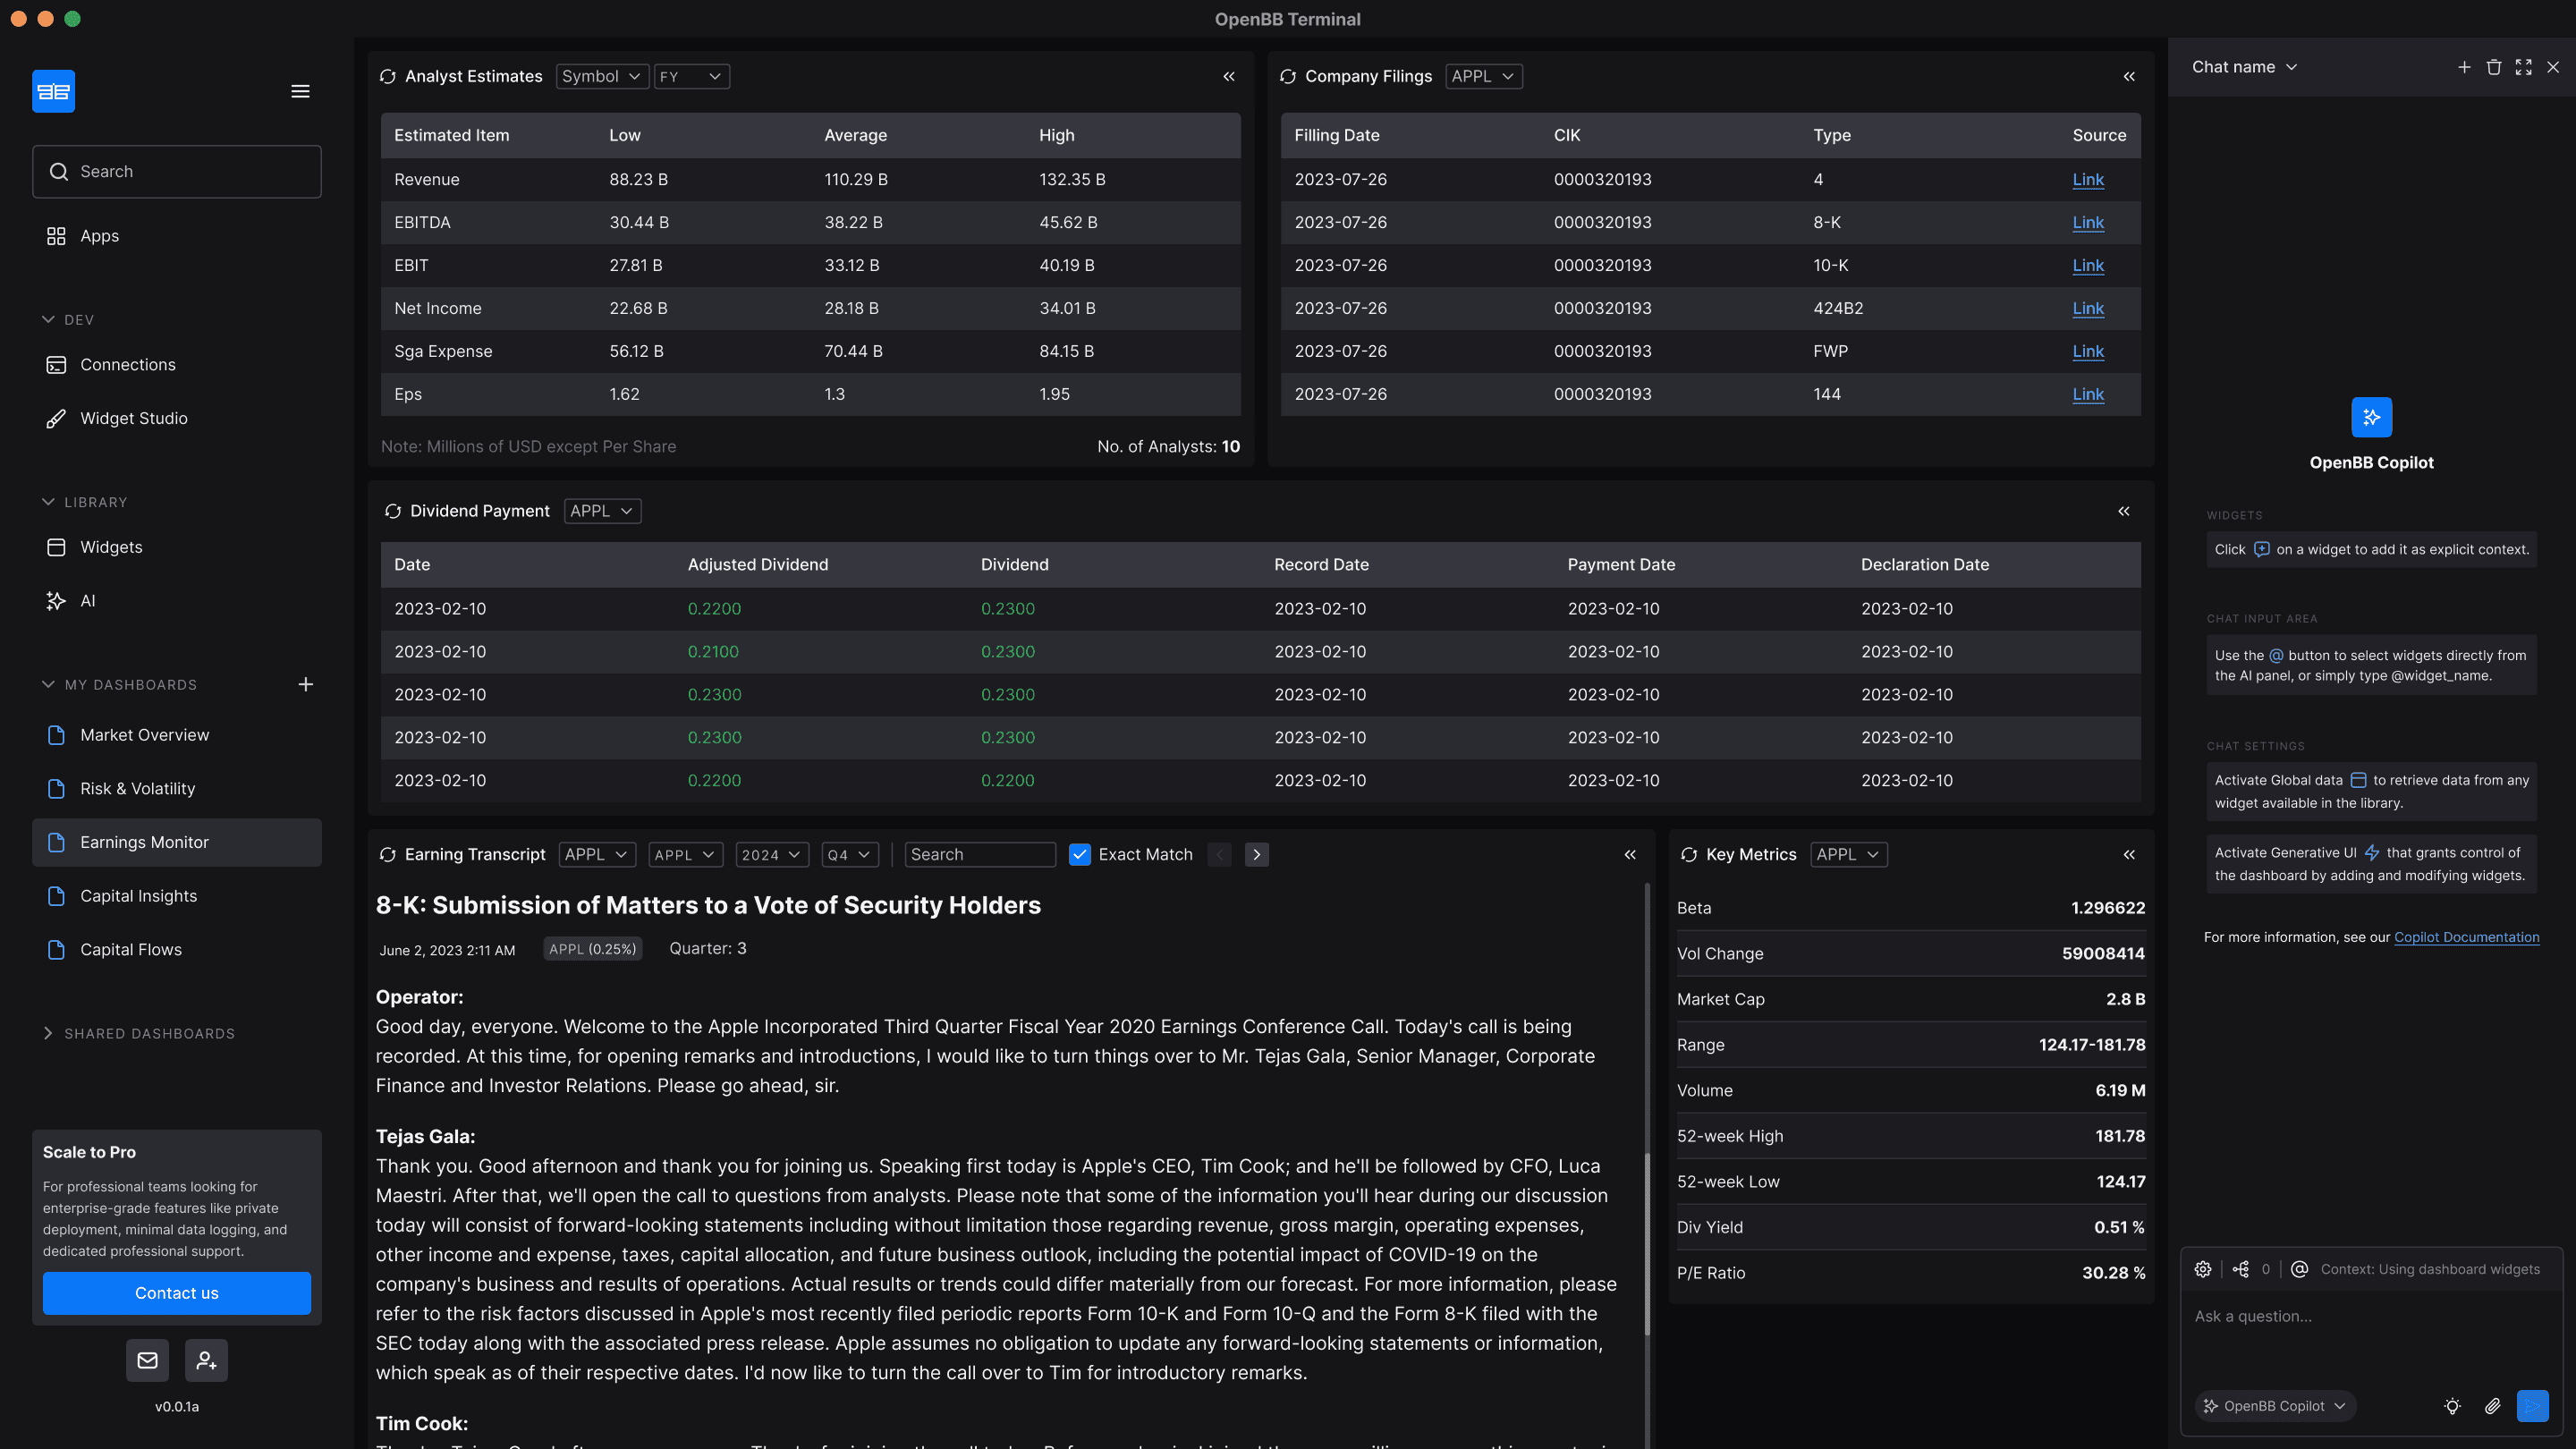This screenshot has width=2576, height=1449.
Task: Uncheck the Exact Match checkbox
Action: point(1079,855)
